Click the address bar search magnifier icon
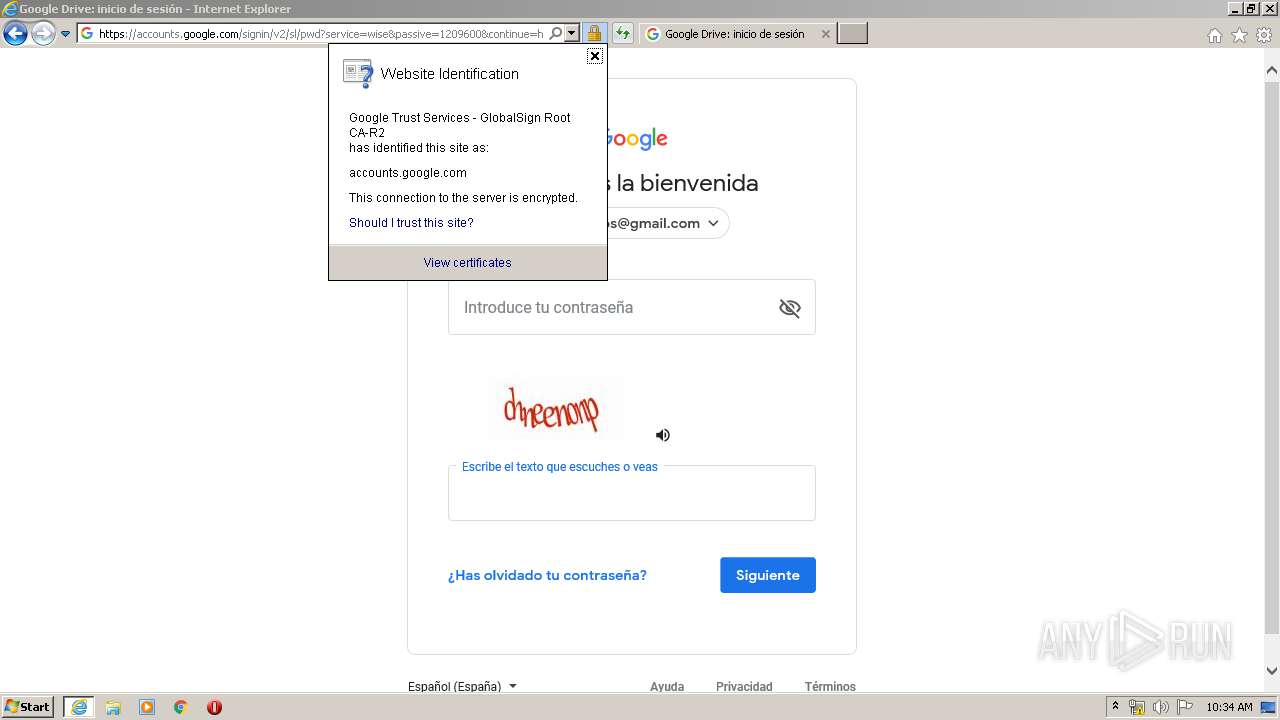The width and height of the screenshot is (1280, 720). [x=556, y=34]
